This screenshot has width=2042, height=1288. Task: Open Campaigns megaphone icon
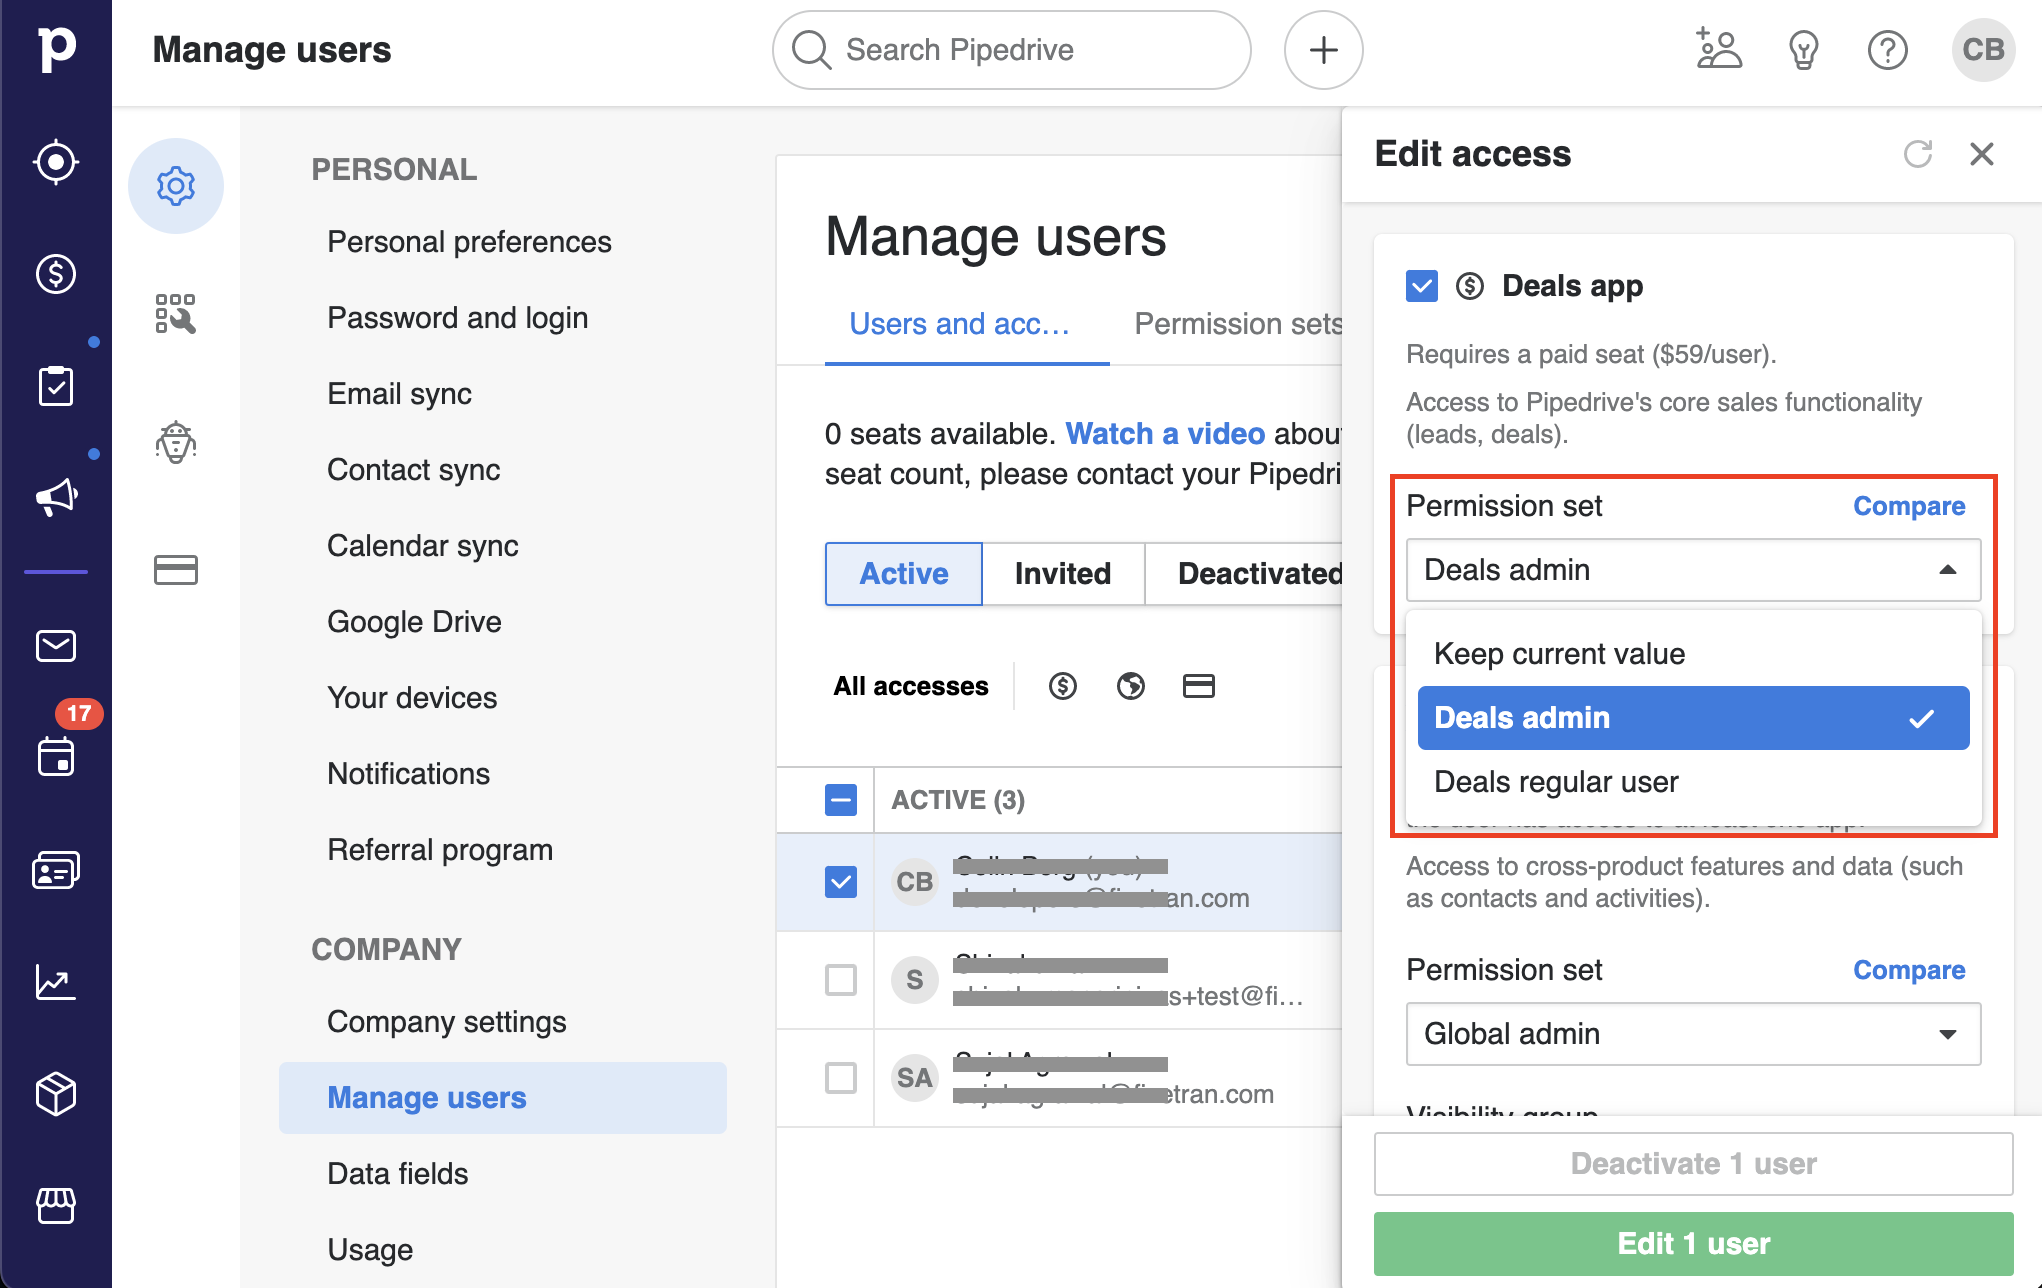point(56,497)
